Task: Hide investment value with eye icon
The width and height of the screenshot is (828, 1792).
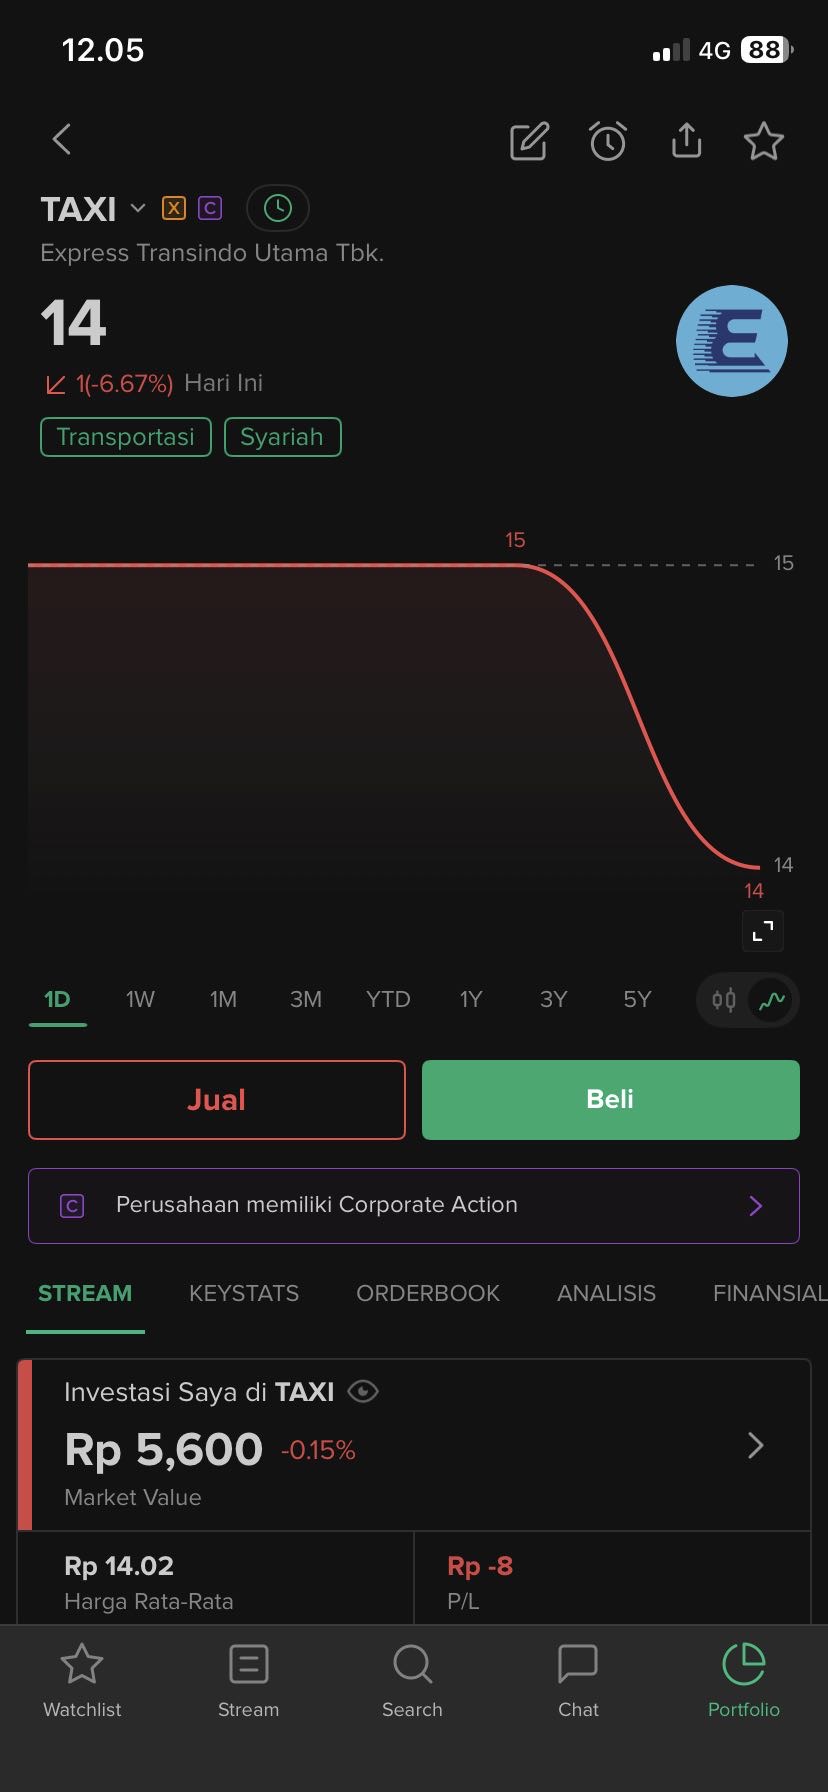Action: click(363, 1391)
